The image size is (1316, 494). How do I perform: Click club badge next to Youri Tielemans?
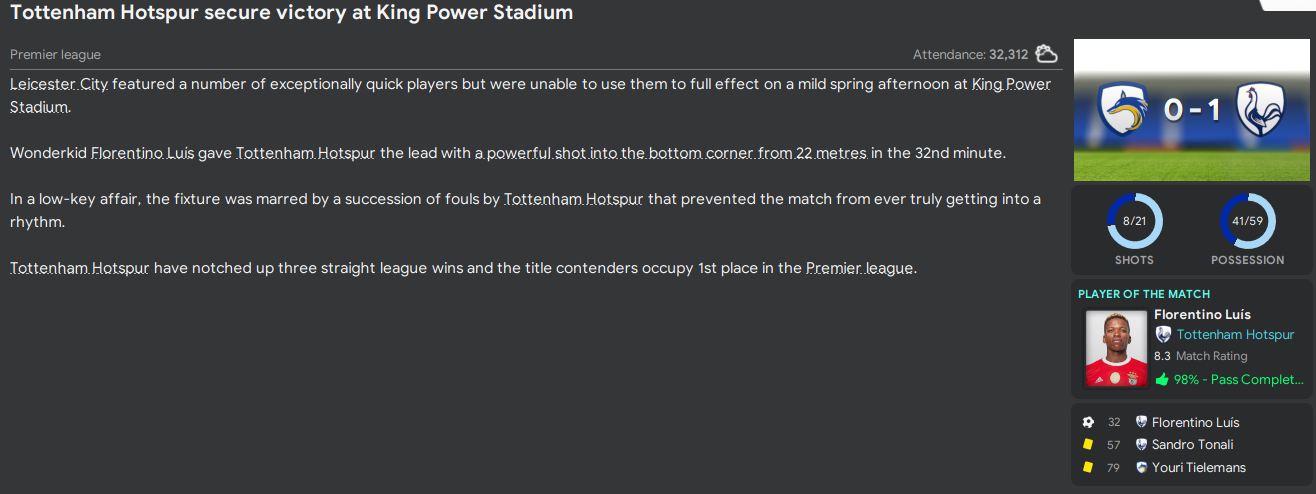1141,467
